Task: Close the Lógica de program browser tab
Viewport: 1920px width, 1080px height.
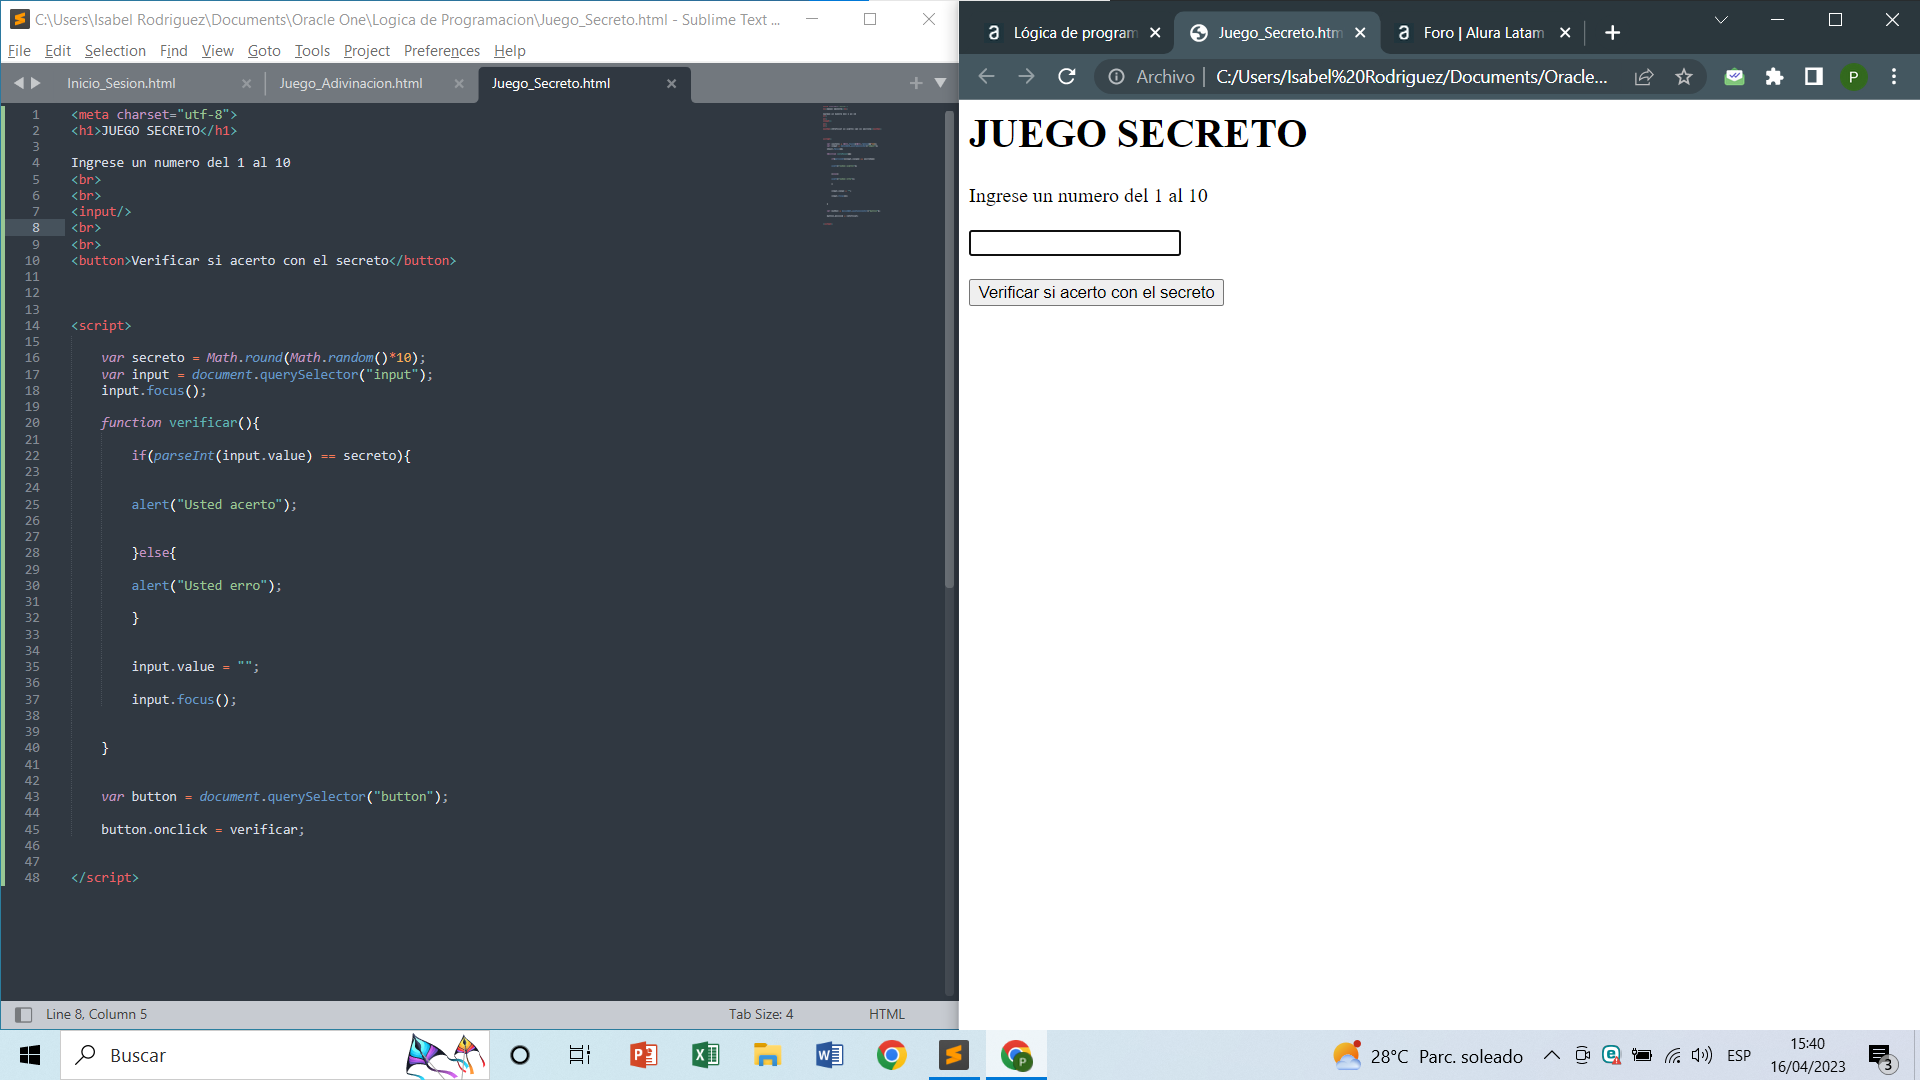Action: point(1155,33)
